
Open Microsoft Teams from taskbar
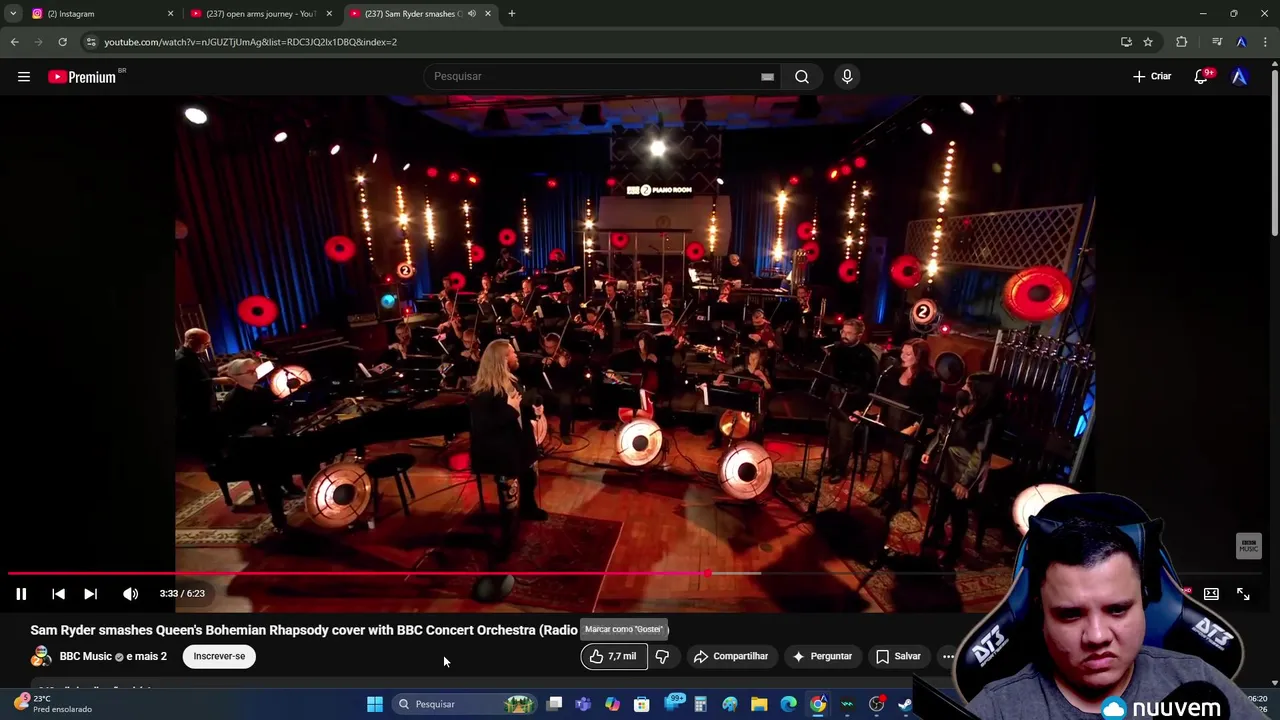tap(584, 704)
